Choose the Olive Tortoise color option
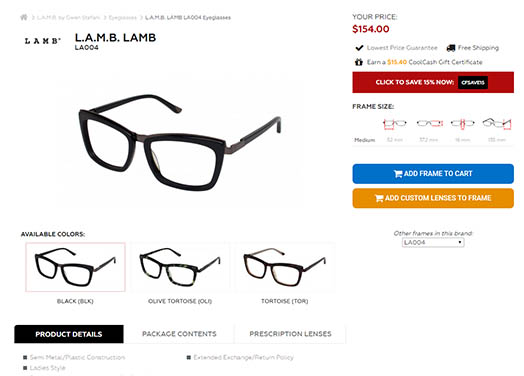The image size is (524, 376). point(180,267)
